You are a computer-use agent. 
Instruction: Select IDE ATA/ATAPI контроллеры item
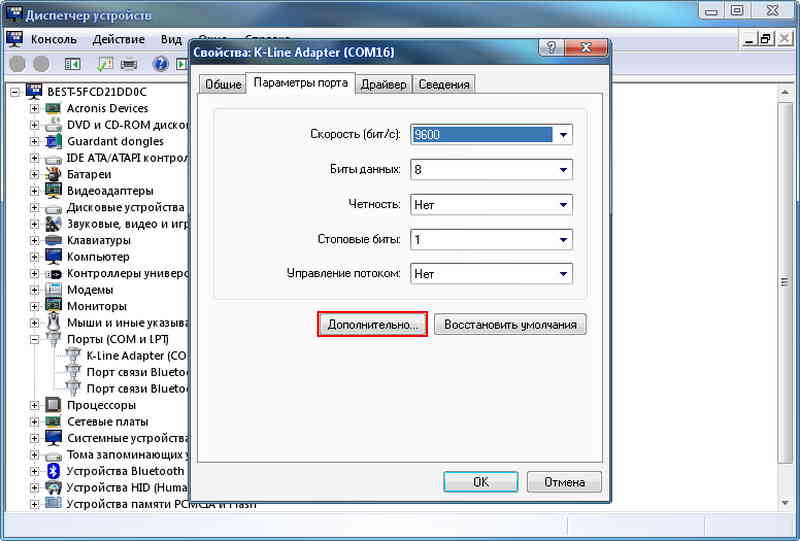[128, 158]
